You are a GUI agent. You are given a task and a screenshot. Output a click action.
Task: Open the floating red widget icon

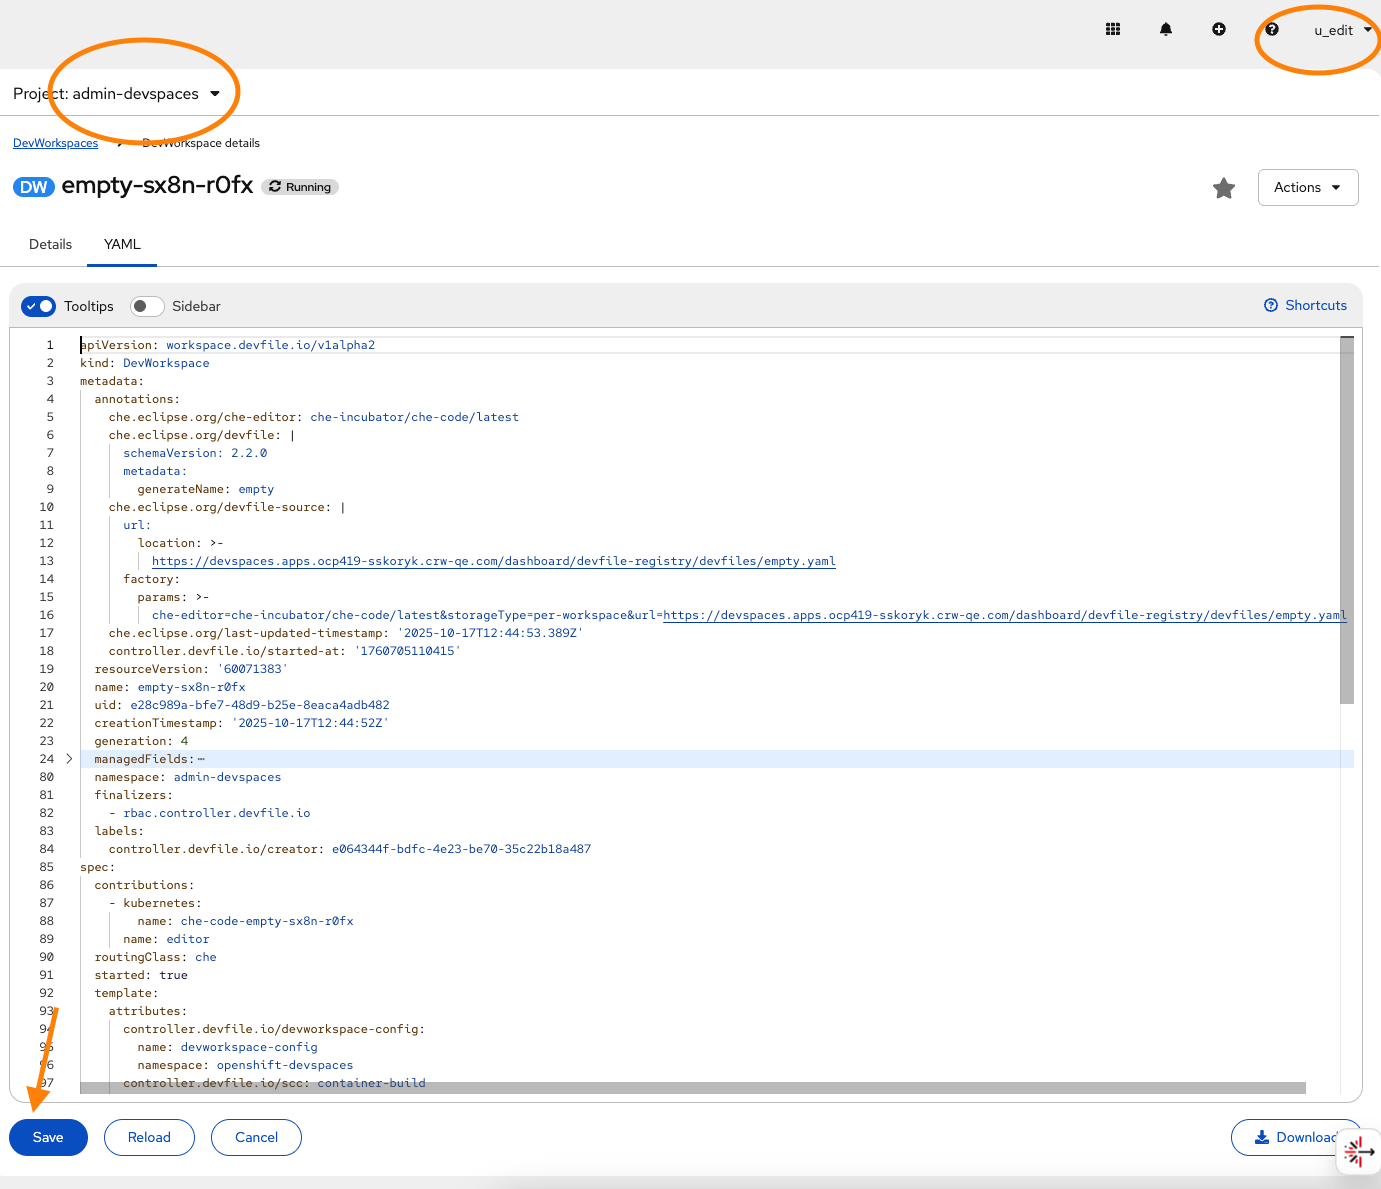(x=1359, y=1151)
